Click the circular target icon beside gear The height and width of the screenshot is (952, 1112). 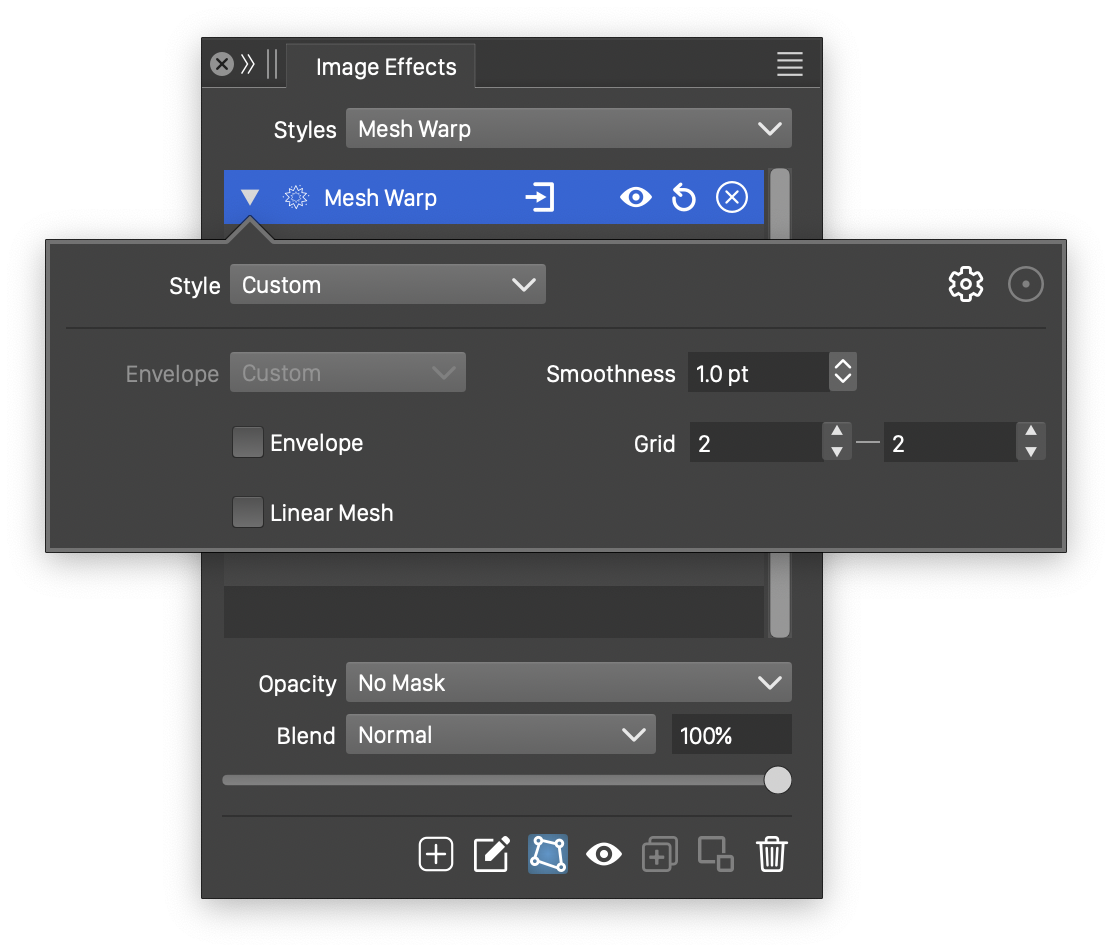1025,285
